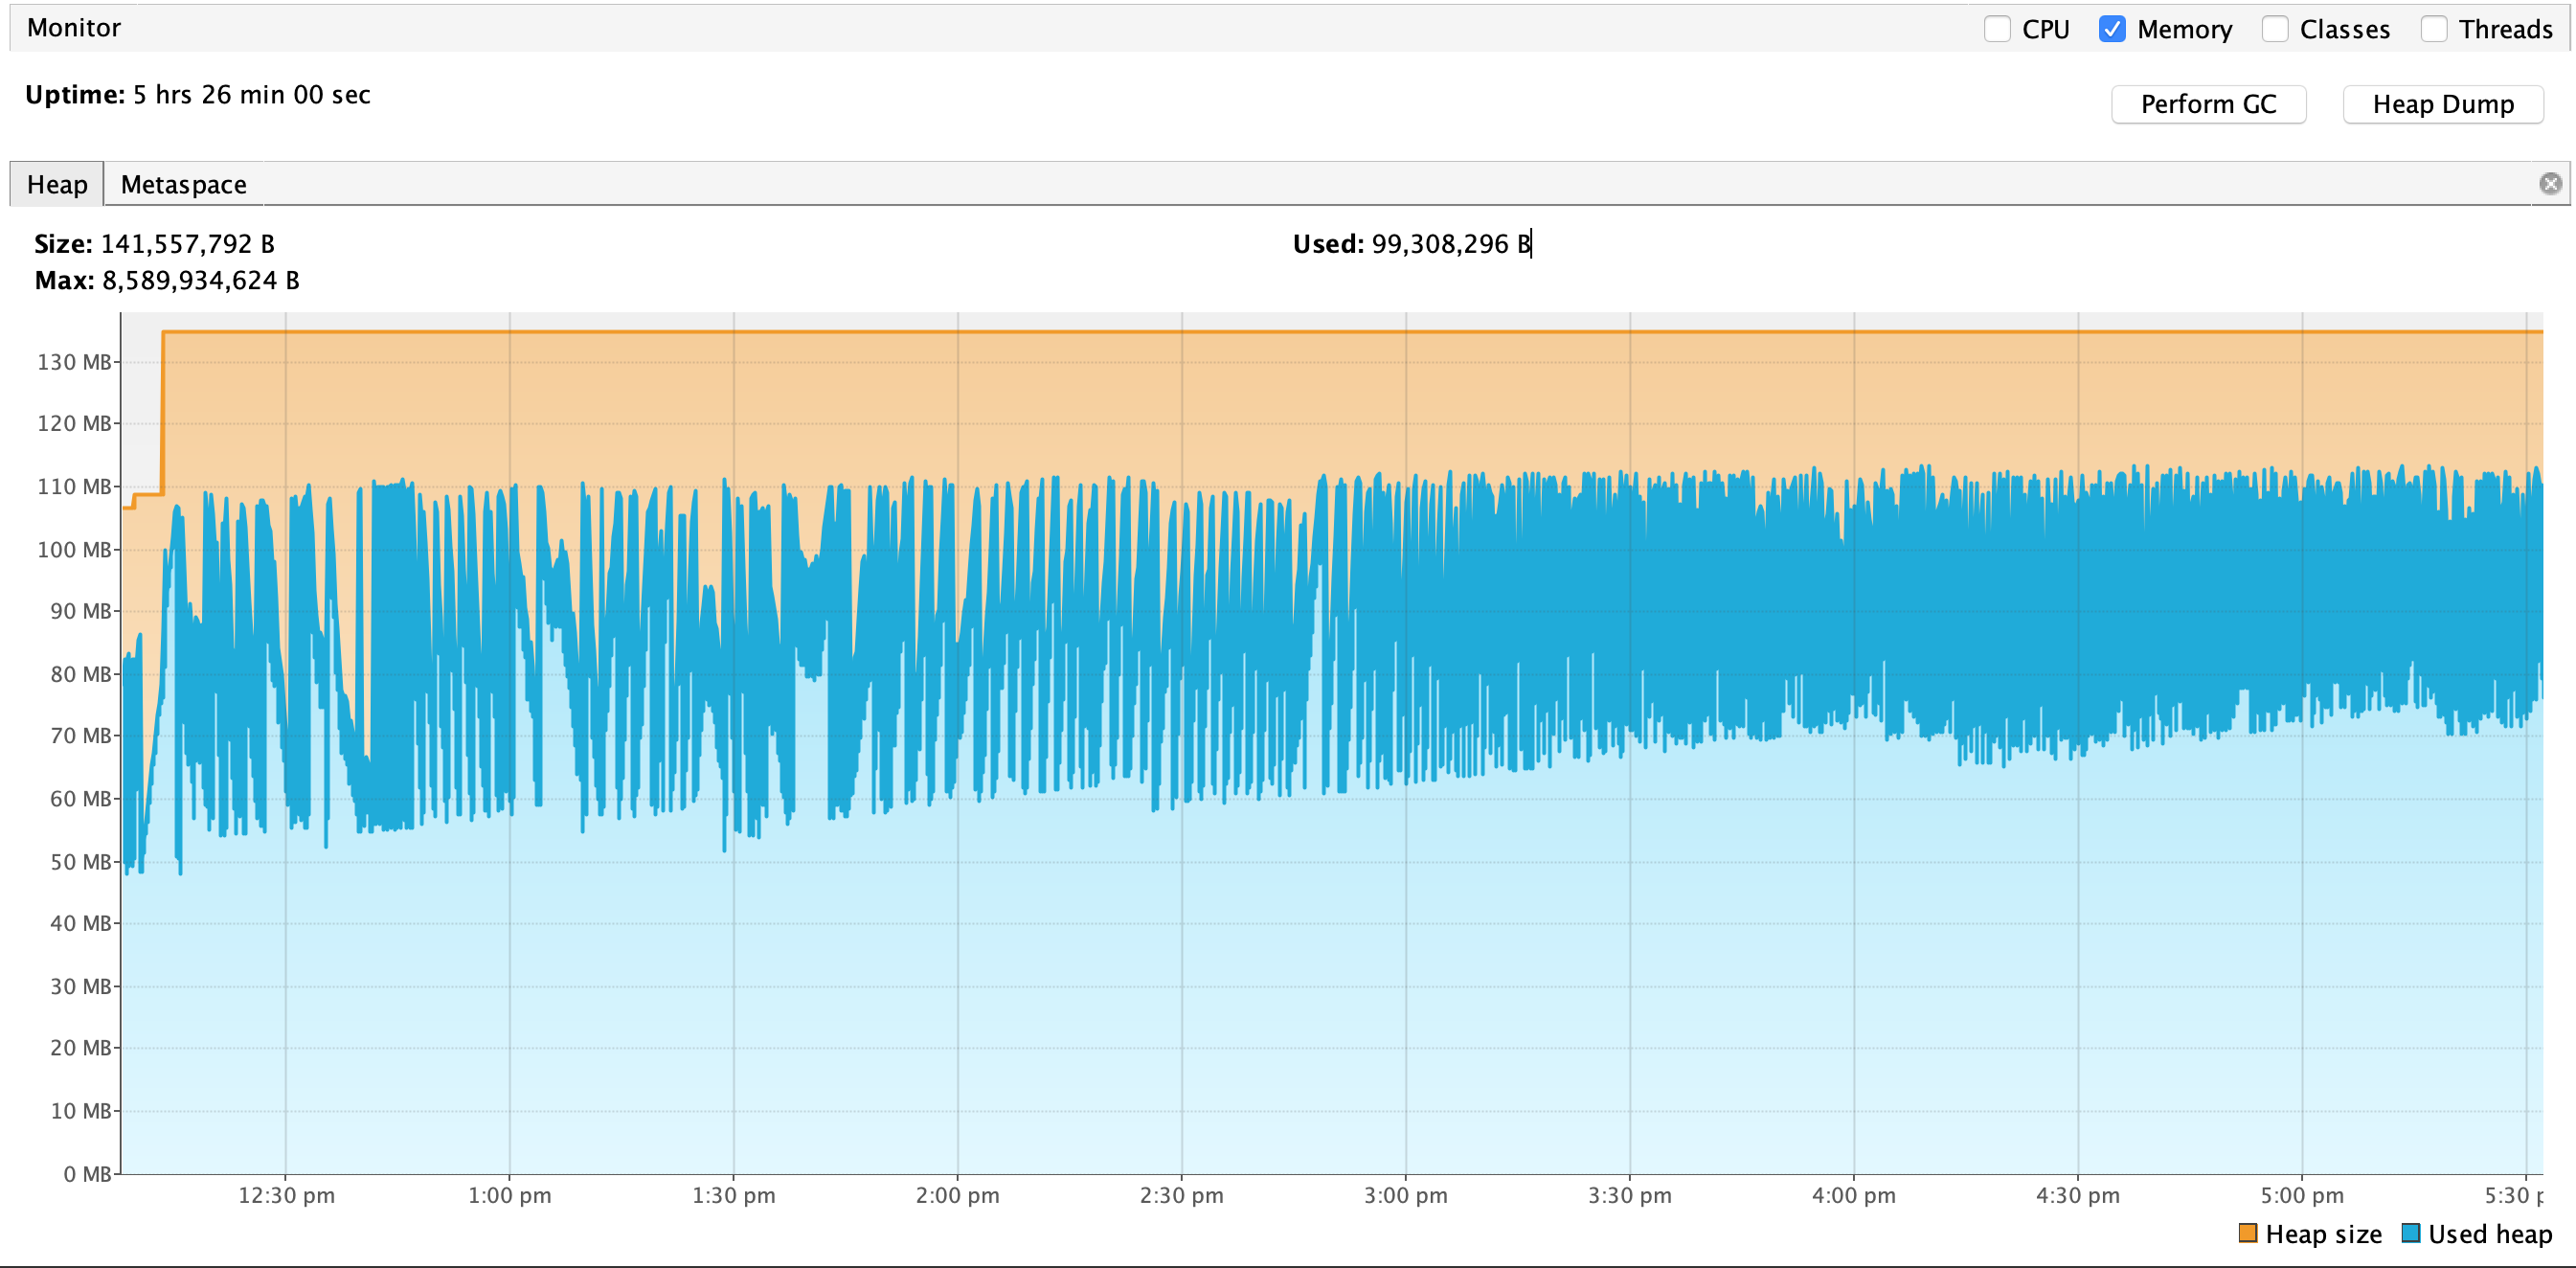Close the Memory graph panel
2576x1268 pixels.
click(x=2550, y=183)
